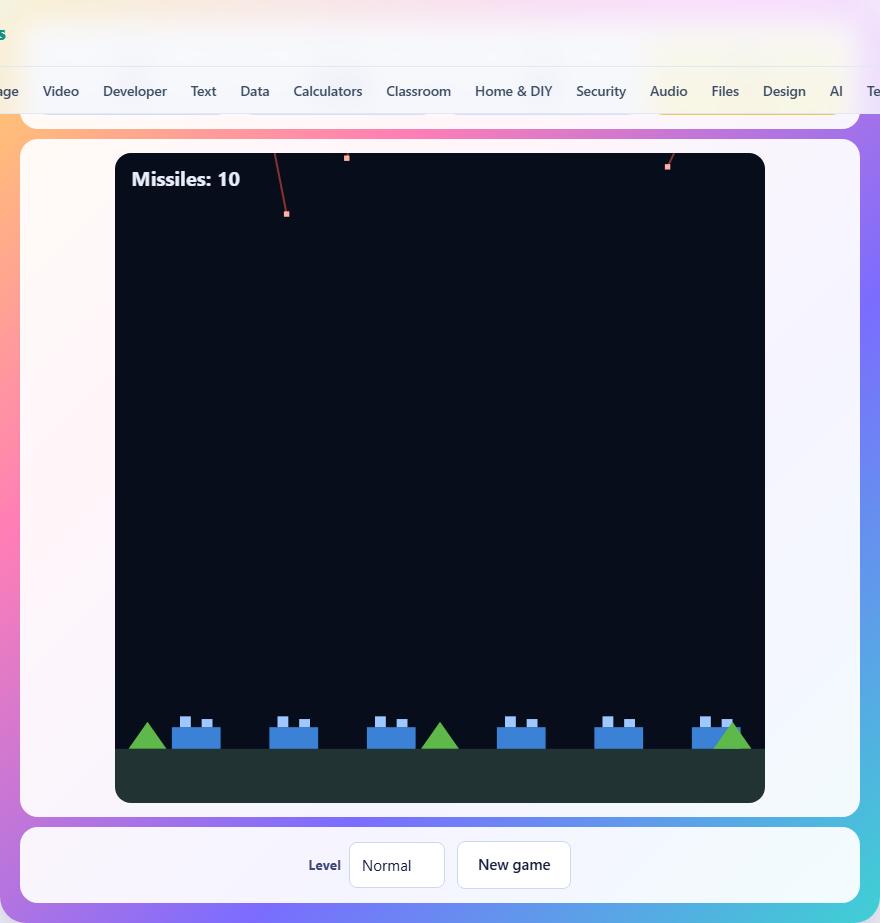Open the Security category
Image resolution: width=880 pixels, height=923 pixels.
coord(601,91)
